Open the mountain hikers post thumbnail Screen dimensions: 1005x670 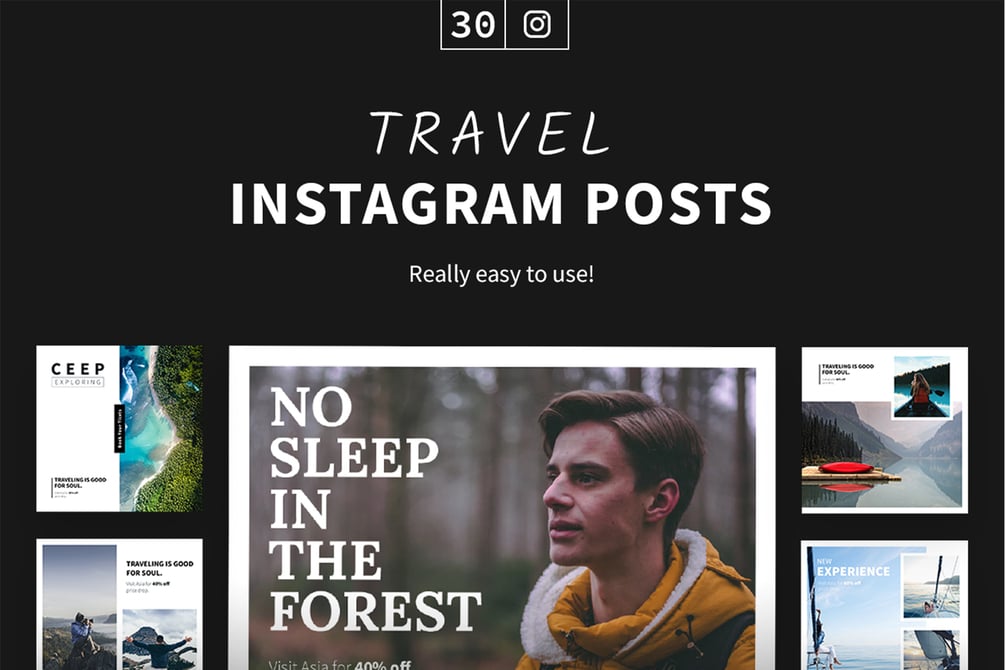119,604
